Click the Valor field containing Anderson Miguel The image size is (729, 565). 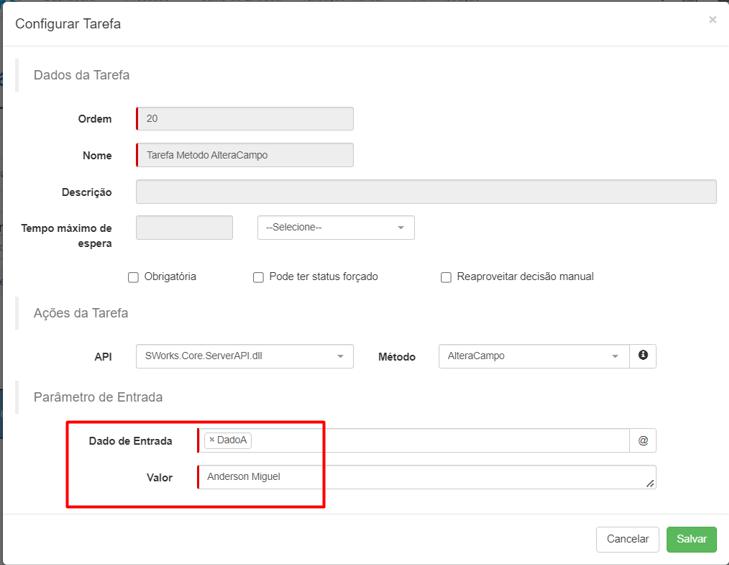click(x=426, y=477)
